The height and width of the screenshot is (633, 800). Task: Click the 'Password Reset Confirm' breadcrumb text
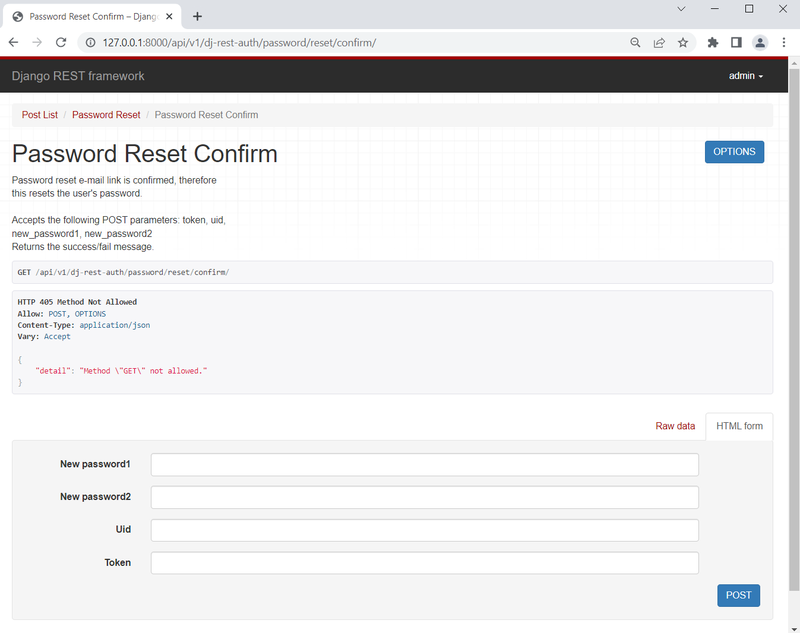(x=206, y=115)
